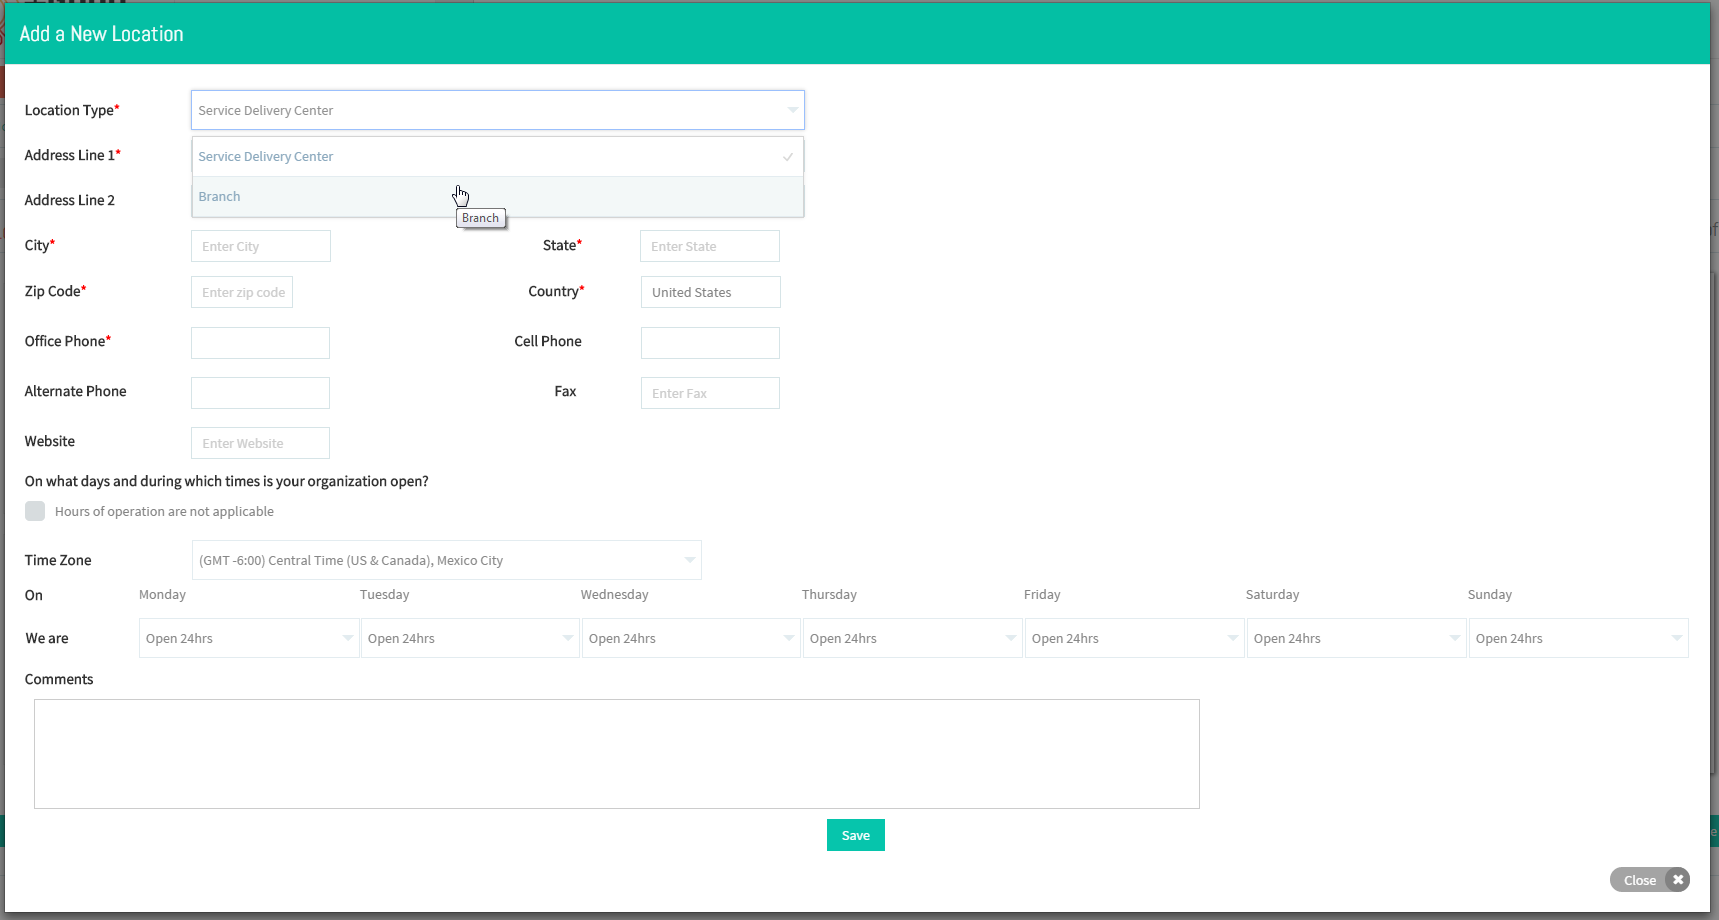Click the Close button label

coord(1640,880)
